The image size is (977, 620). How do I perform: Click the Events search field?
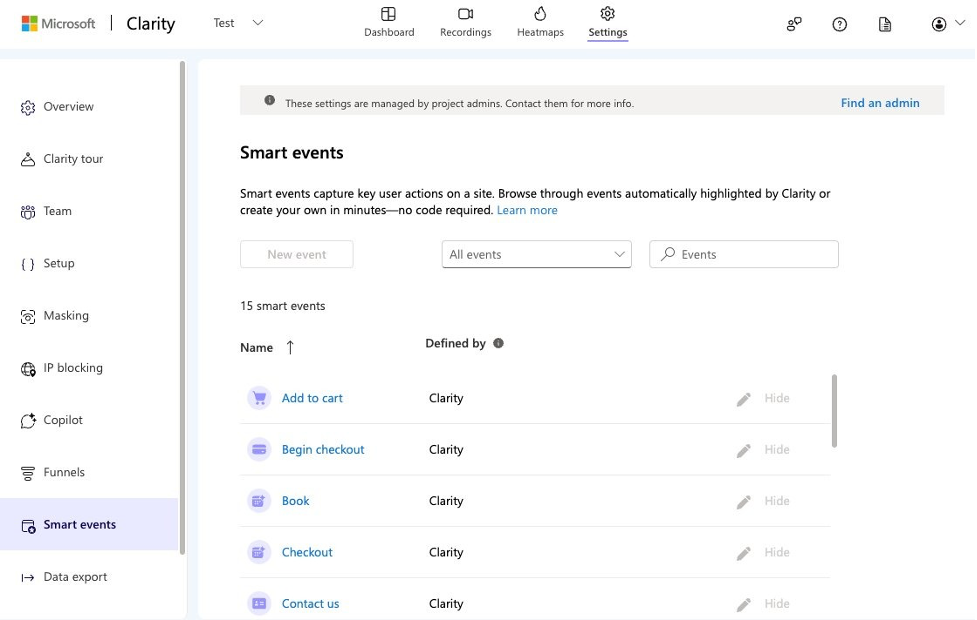point(744,255)
